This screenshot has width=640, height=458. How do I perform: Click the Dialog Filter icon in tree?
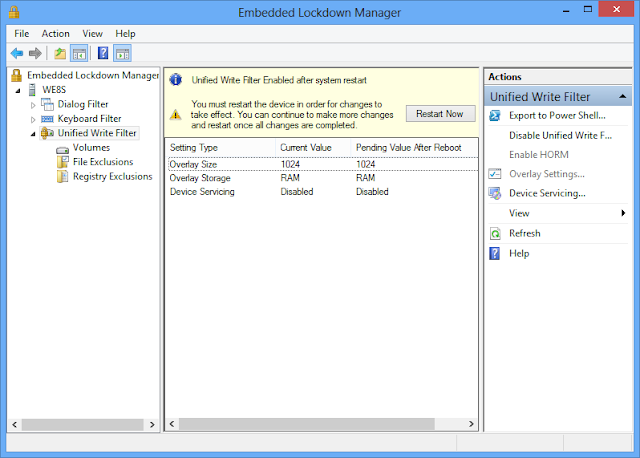click(x=47, y=104)
